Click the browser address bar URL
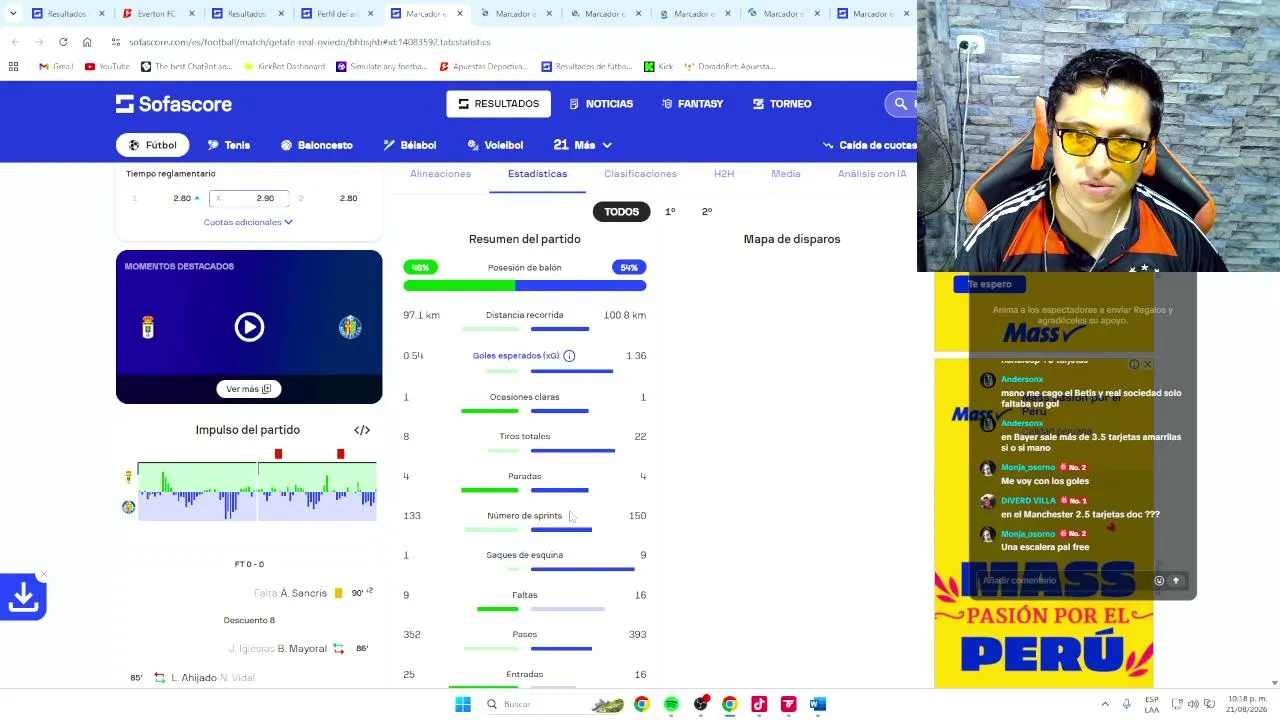Viewport: 1280px width, 720px height. (x=310, y=42)
